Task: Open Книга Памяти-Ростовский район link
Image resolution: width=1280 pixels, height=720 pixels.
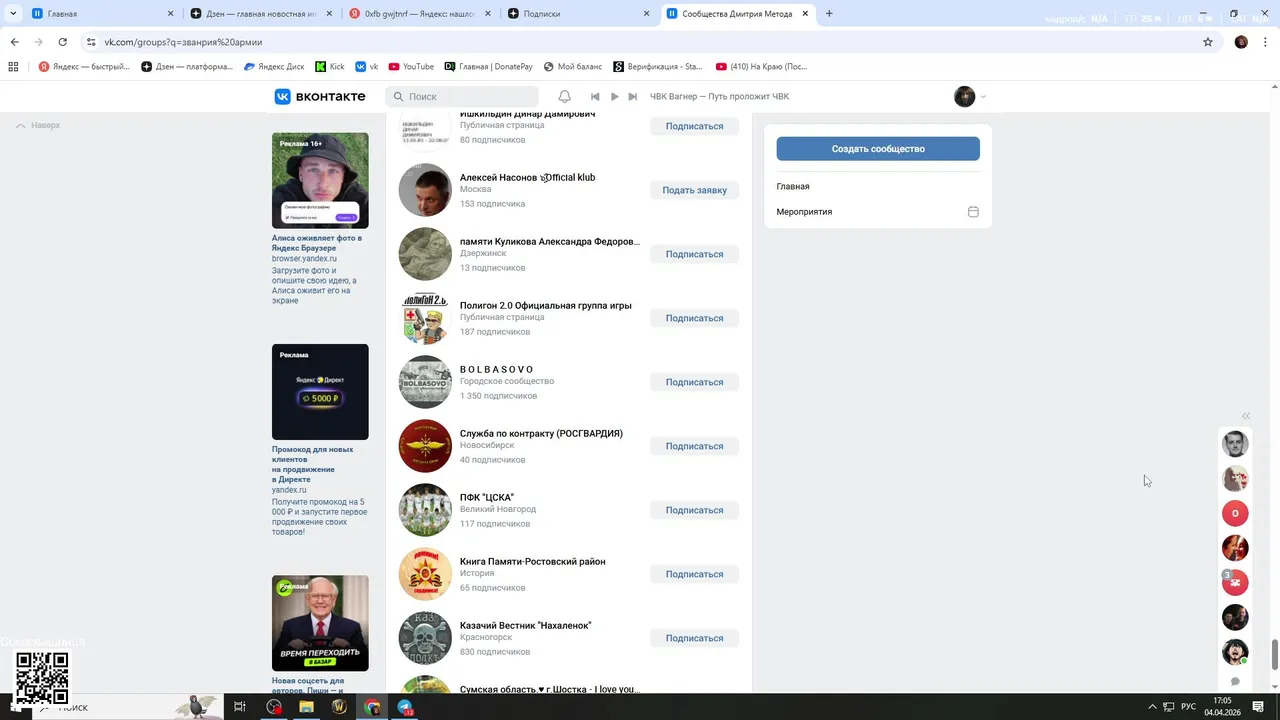Action: (532, 562)
